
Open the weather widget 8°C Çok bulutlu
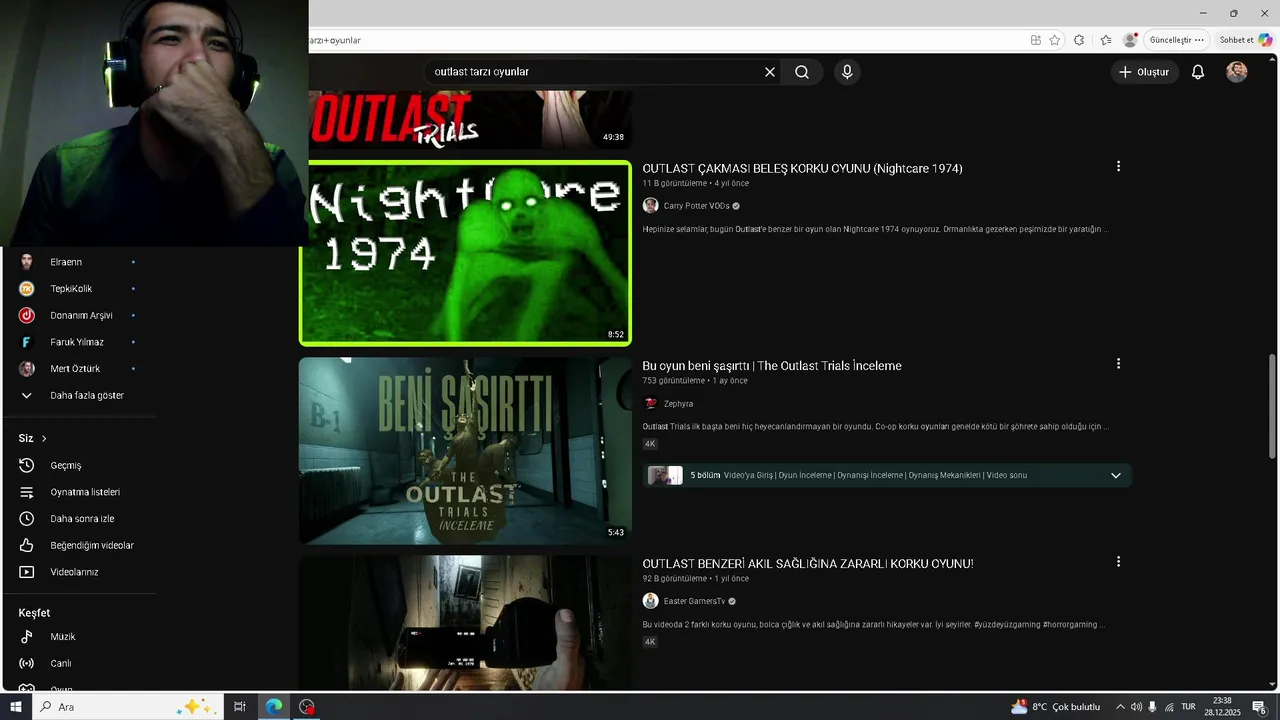coord(1055,707)
